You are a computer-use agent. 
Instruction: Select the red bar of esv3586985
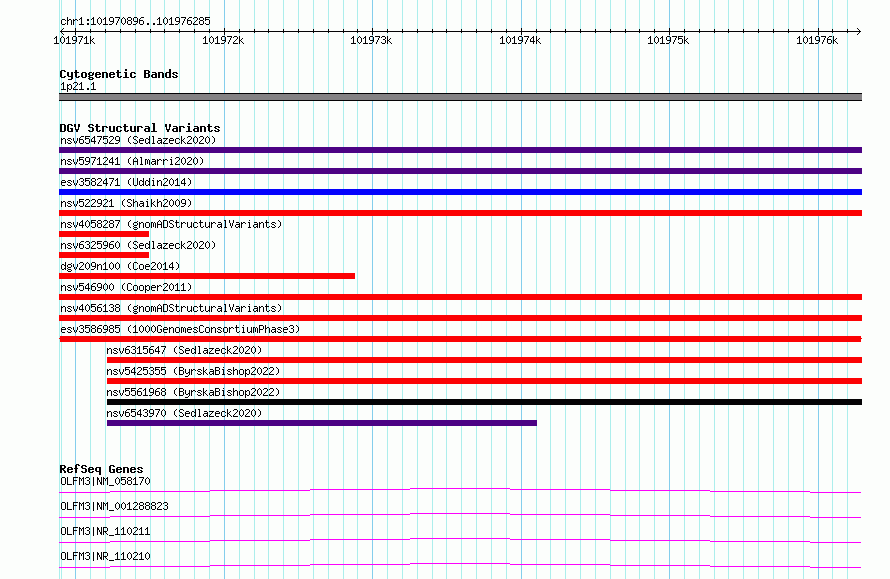point(460,339)
